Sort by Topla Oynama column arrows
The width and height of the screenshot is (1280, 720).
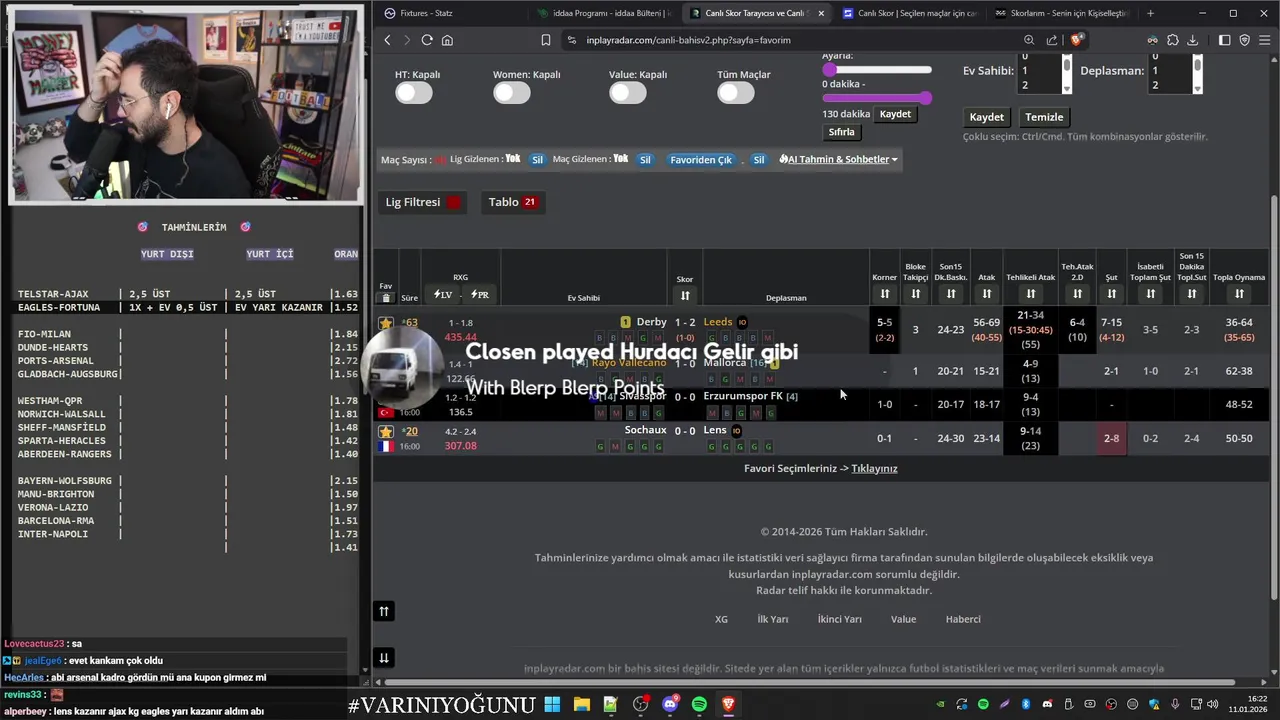tap(1239, 294)
